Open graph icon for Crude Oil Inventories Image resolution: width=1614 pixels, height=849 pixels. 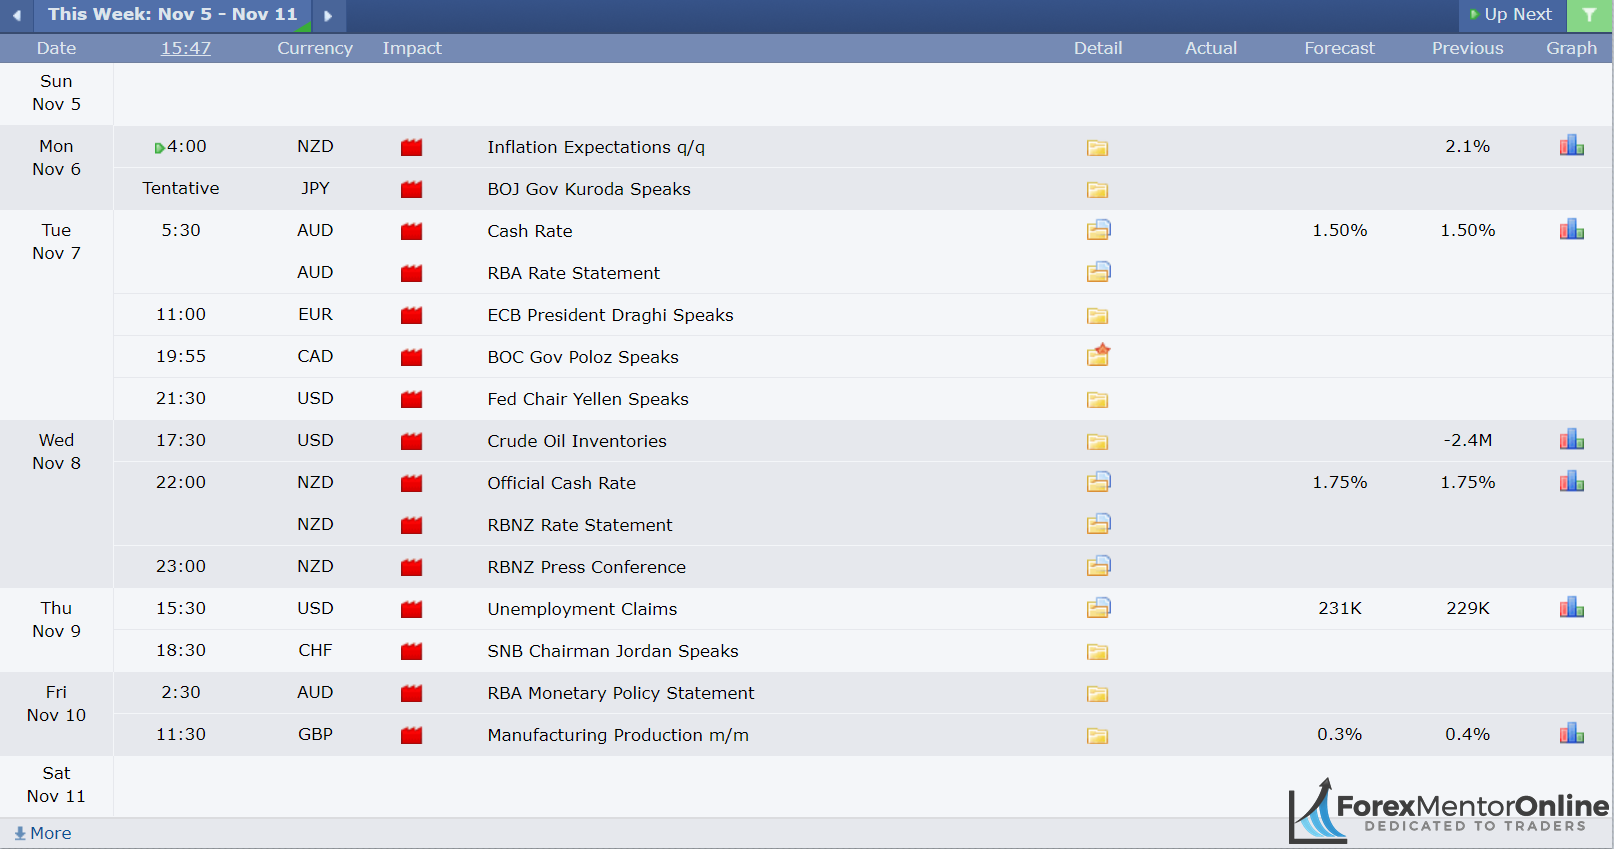[x=1571, y=440]
